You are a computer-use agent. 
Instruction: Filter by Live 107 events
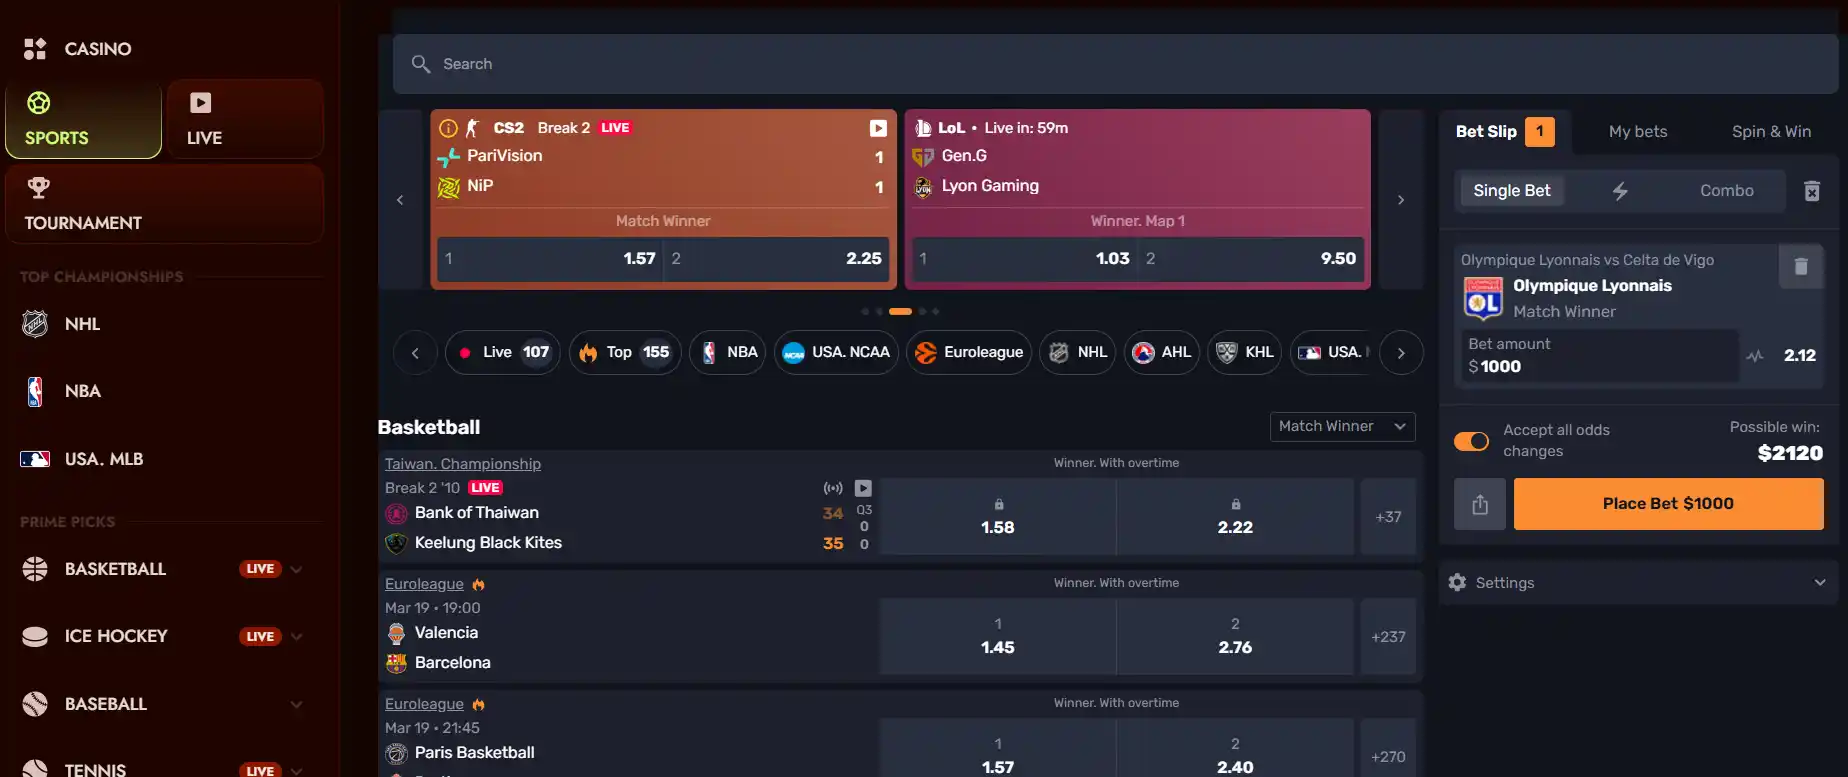pos(504,353)
